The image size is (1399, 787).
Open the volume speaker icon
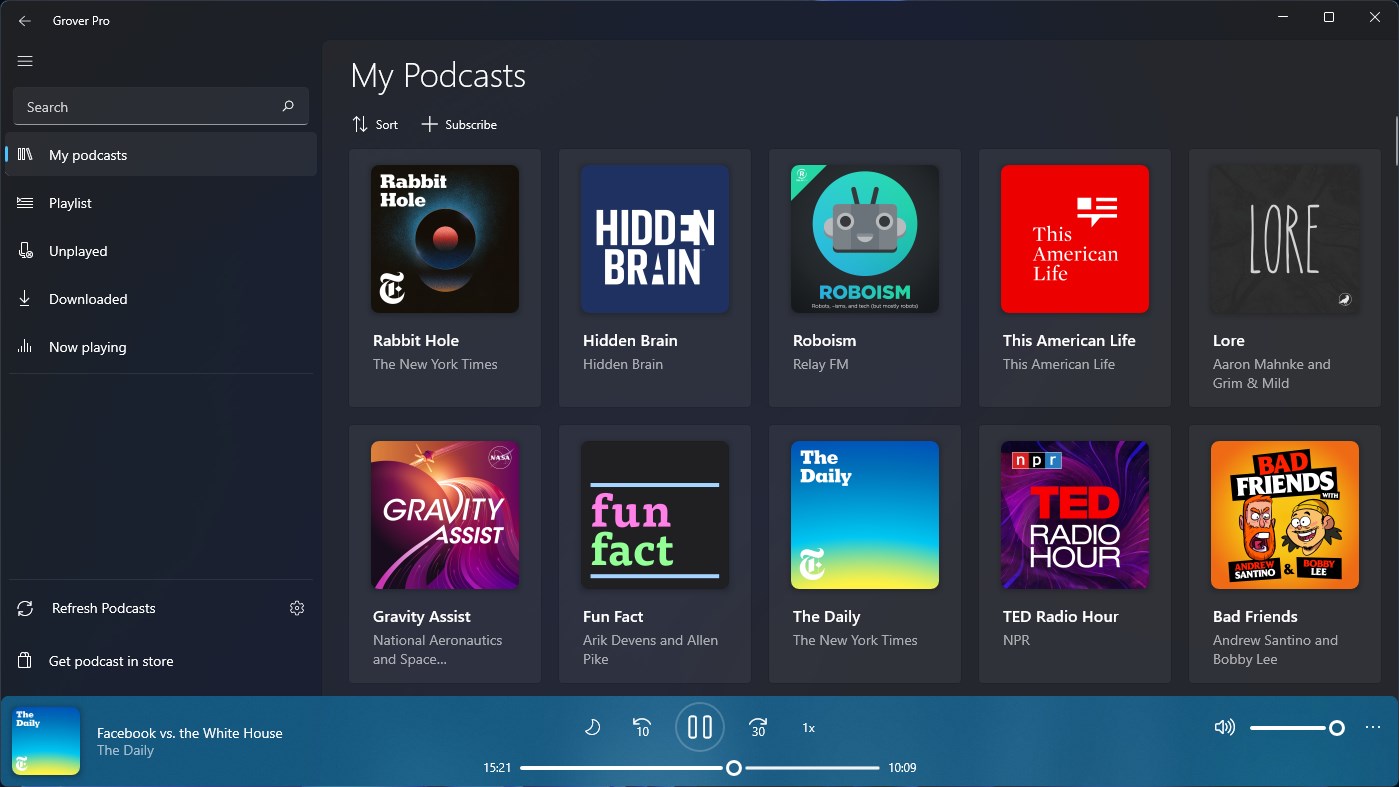coord(1224,727)
